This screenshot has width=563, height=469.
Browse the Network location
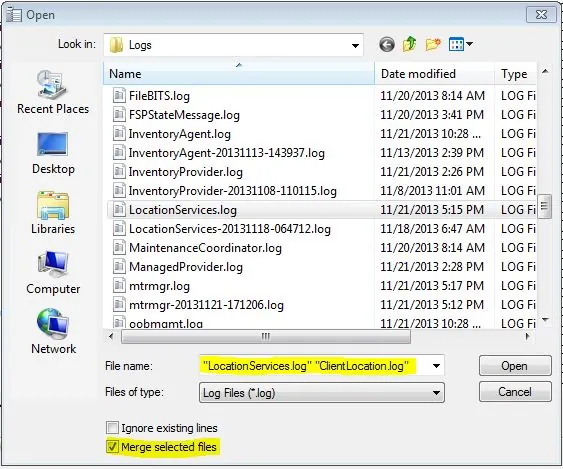[53, 331]
